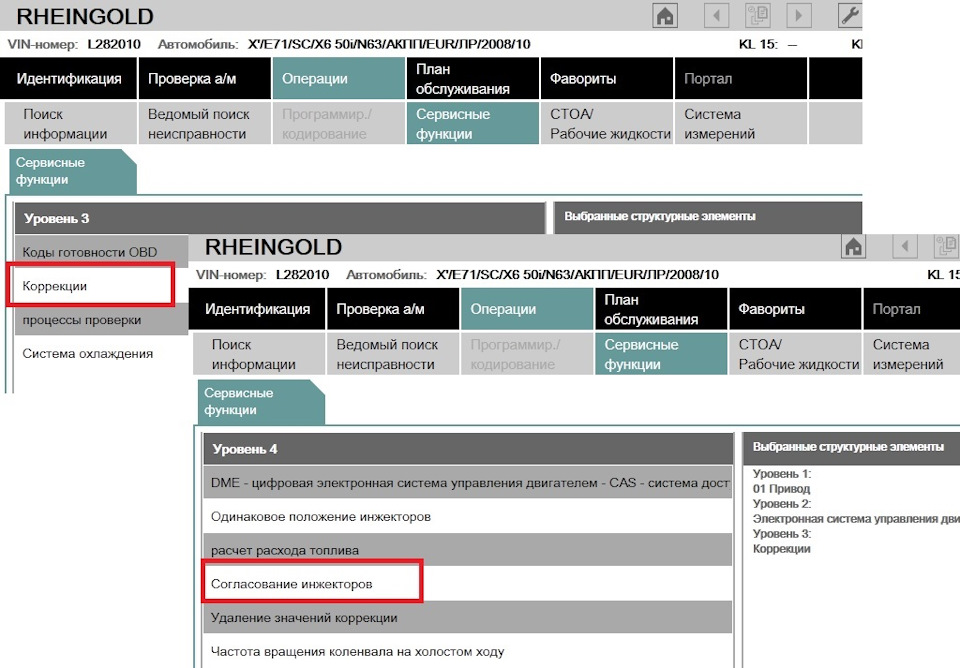Click the teal Сервисные функции page tab, upper-left window

tap(72, 171)
